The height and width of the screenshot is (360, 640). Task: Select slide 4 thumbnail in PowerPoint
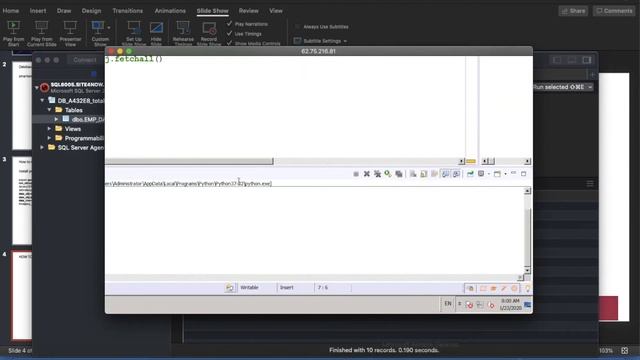[22, 296]
